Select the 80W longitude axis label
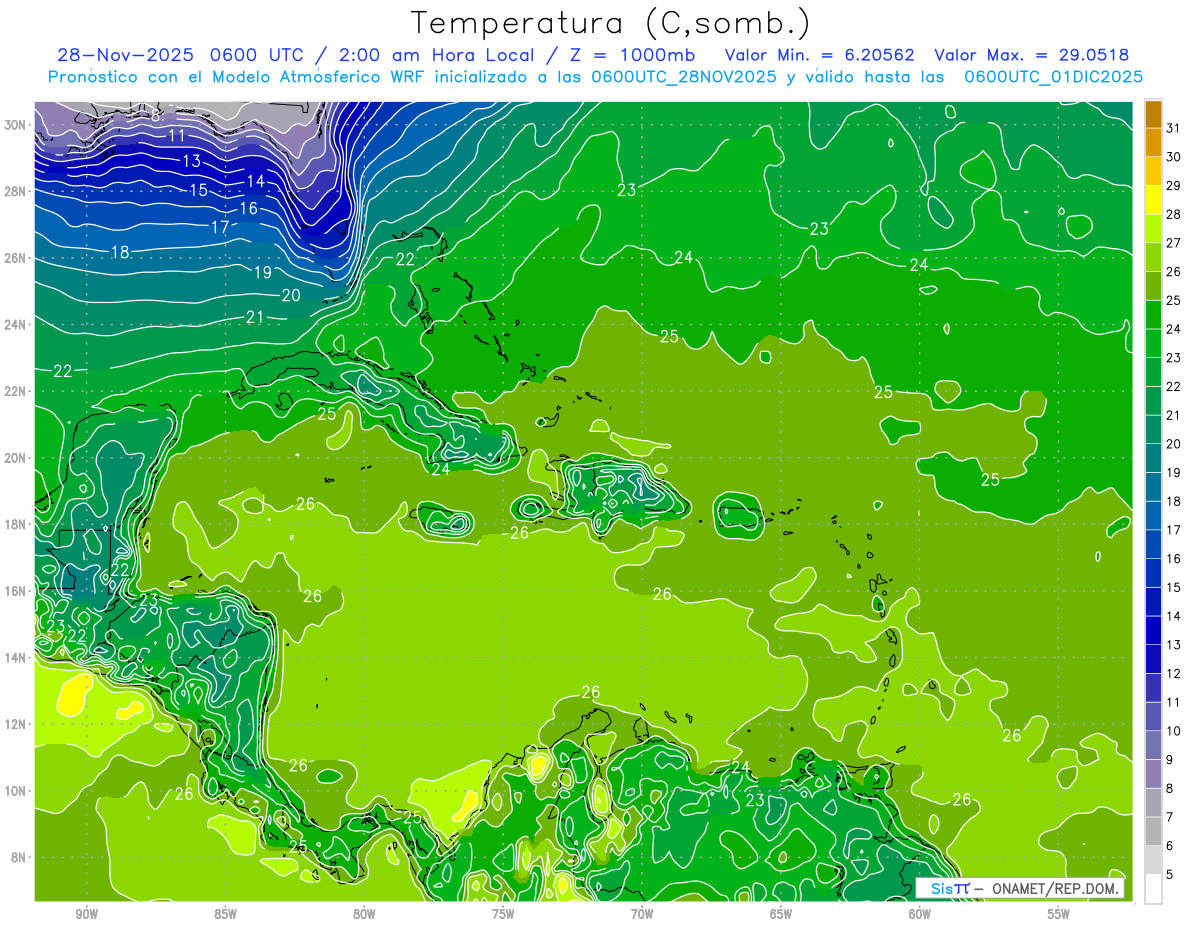This screenshot has height=927, width=1200. pyautogui.click(x=364, y=914)
